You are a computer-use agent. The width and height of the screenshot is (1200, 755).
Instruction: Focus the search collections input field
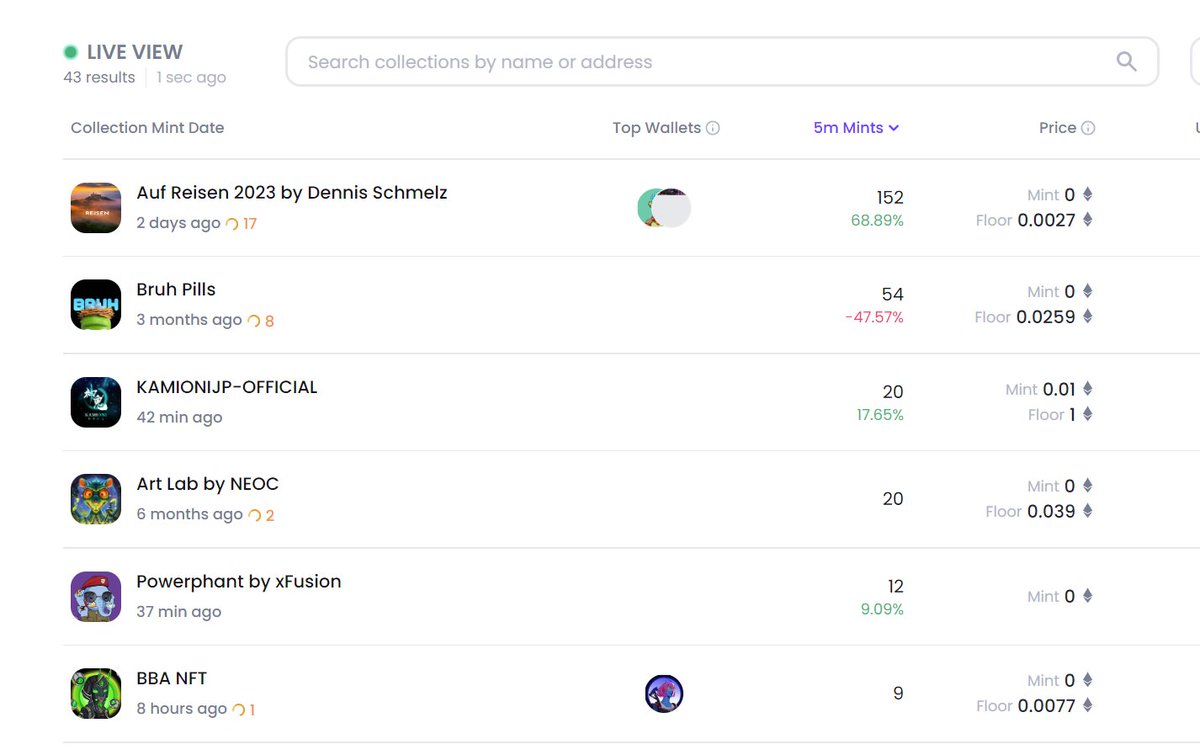pos(722,62)
